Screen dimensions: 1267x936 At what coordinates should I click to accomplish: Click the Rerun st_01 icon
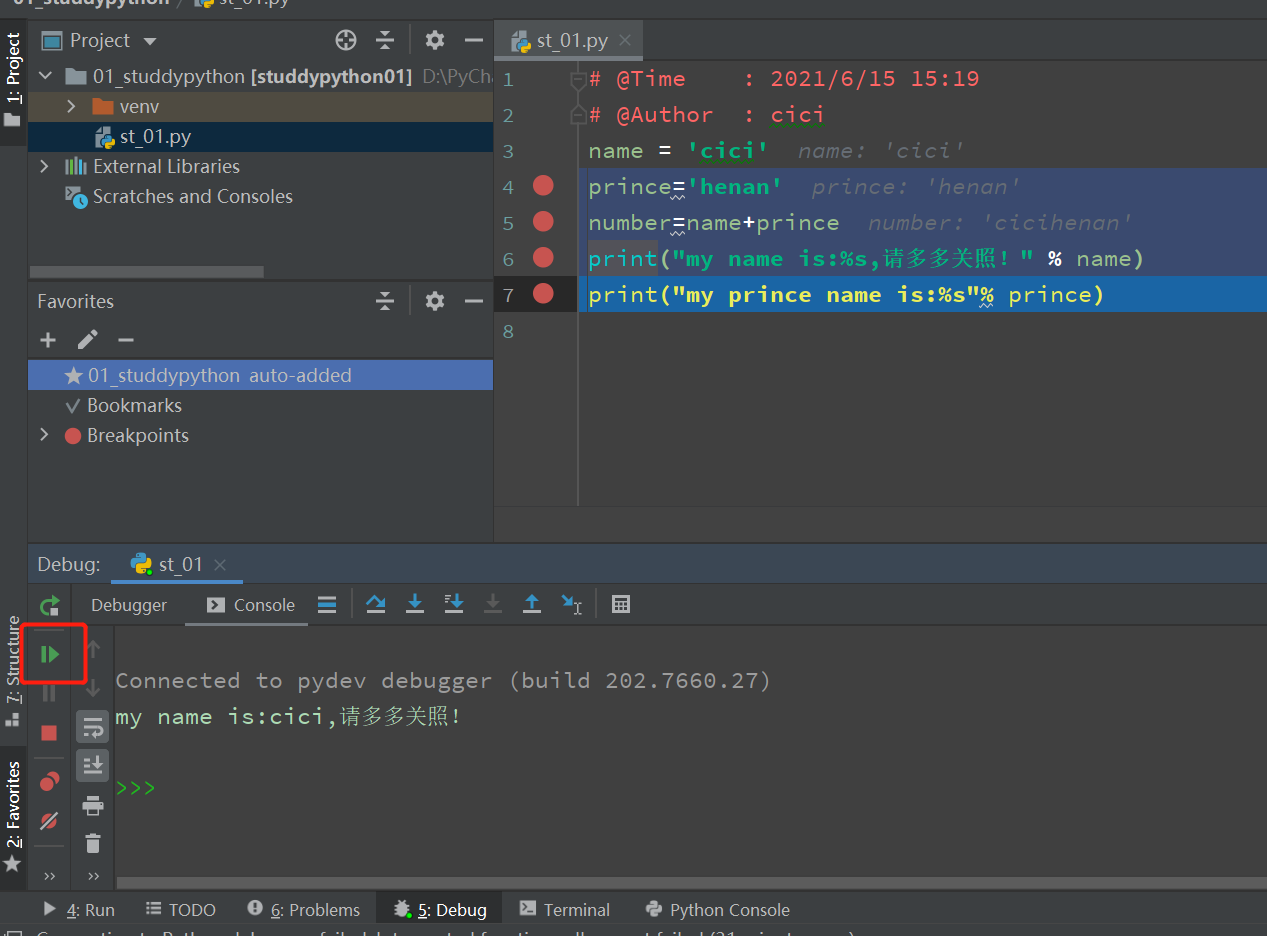click(49, 605)
